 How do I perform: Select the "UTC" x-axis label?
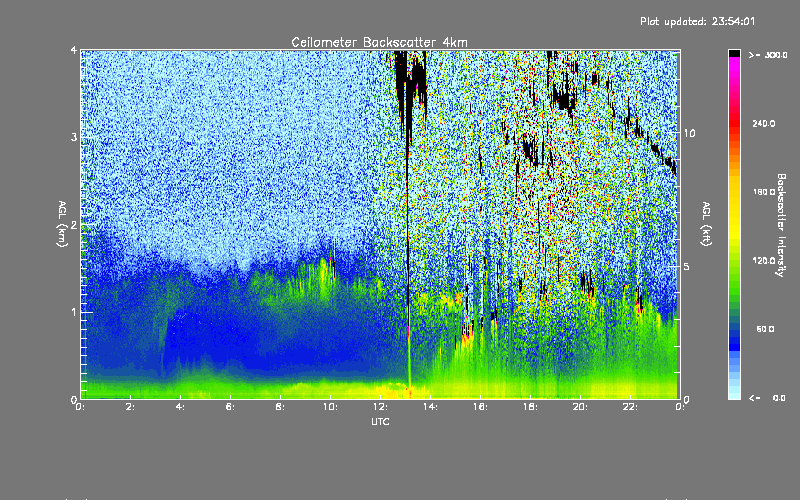[380, 421]
